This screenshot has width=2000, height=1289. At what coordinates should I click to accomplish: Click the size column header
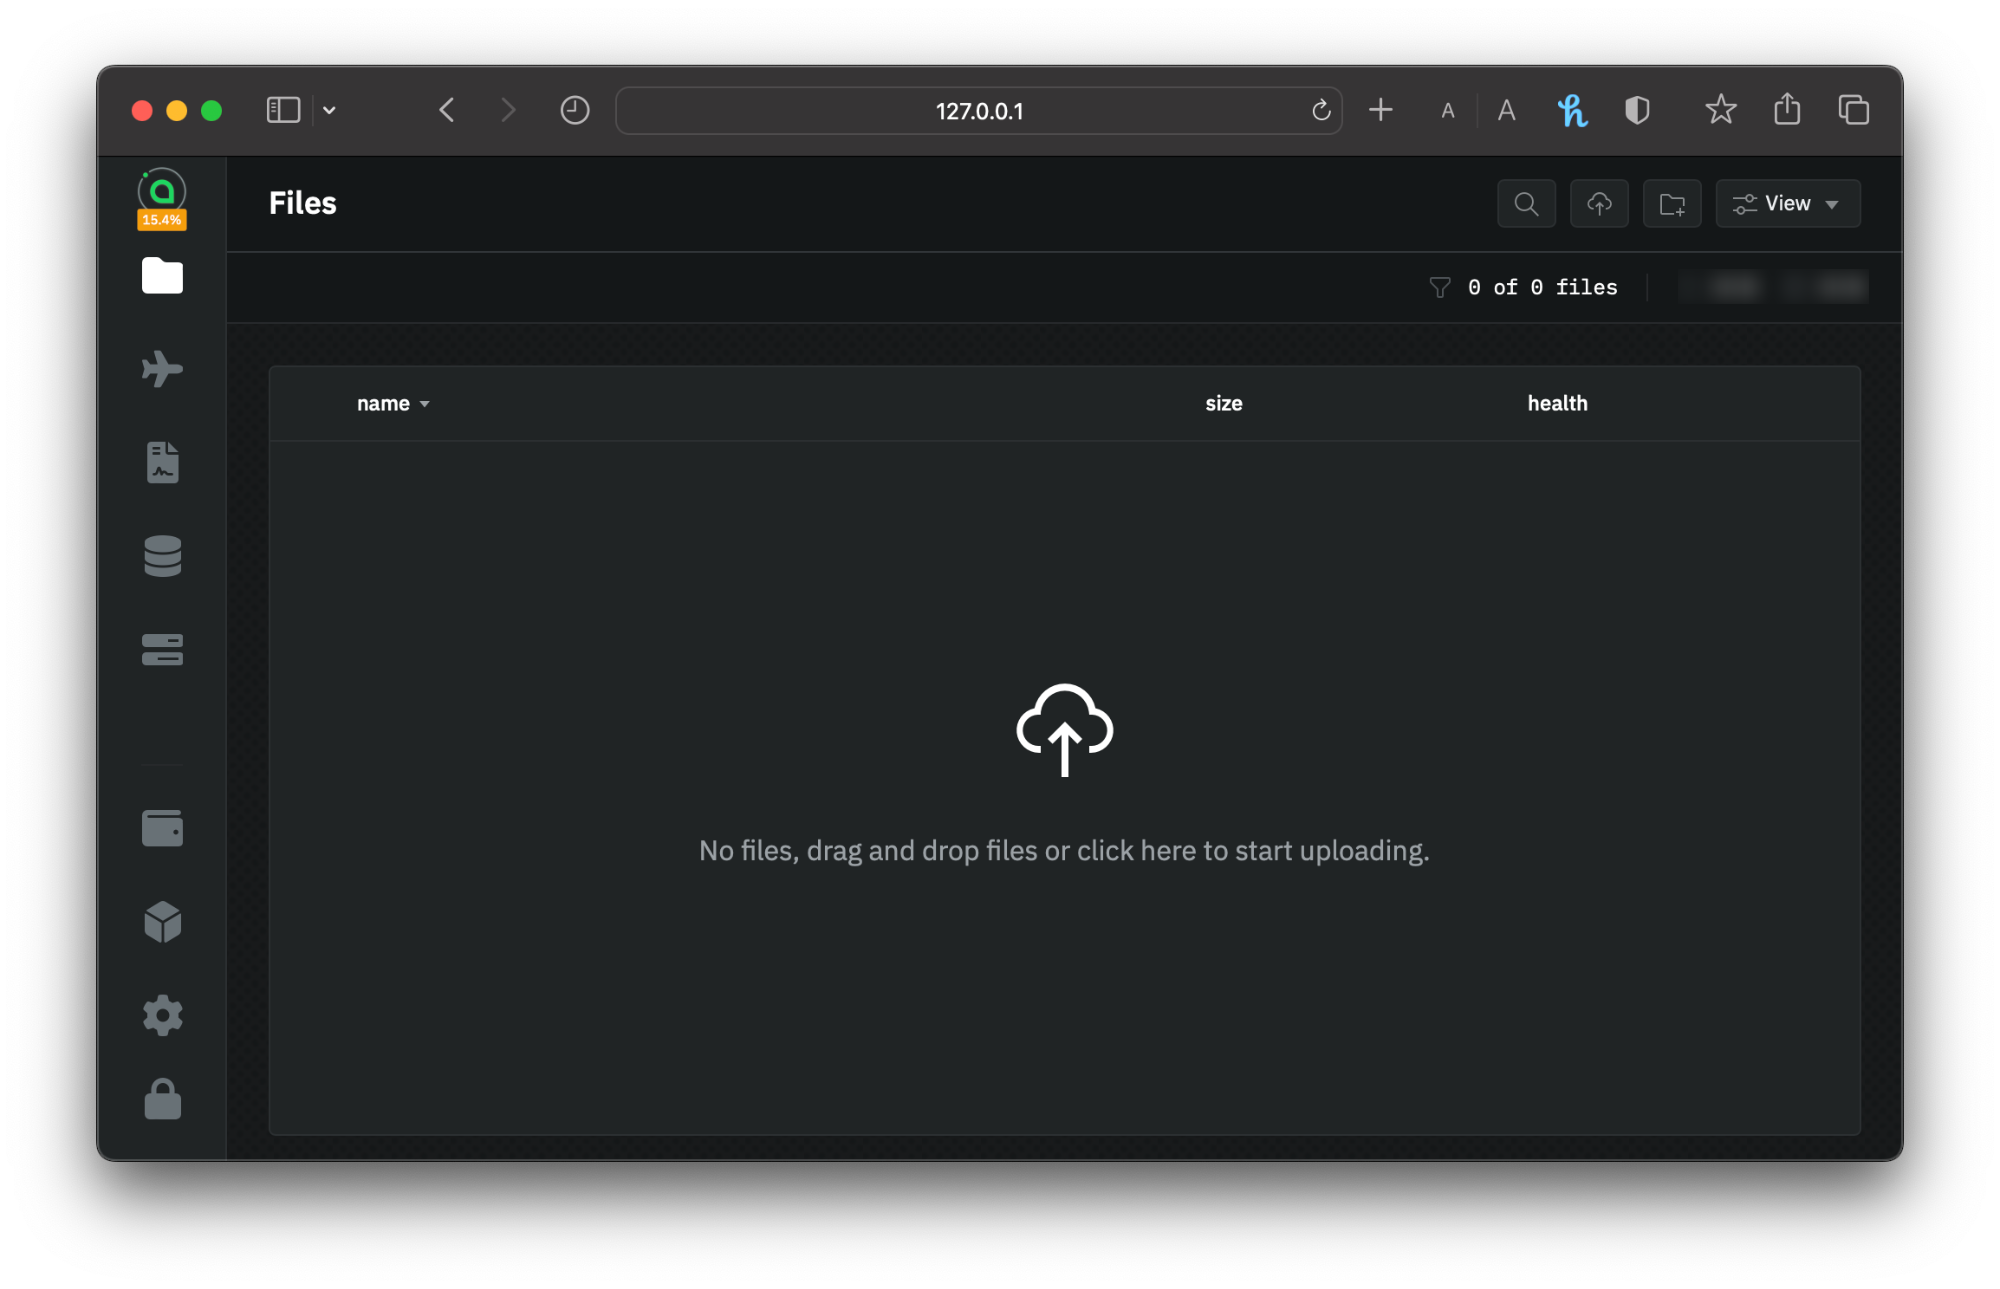[x=1223, y=404]
